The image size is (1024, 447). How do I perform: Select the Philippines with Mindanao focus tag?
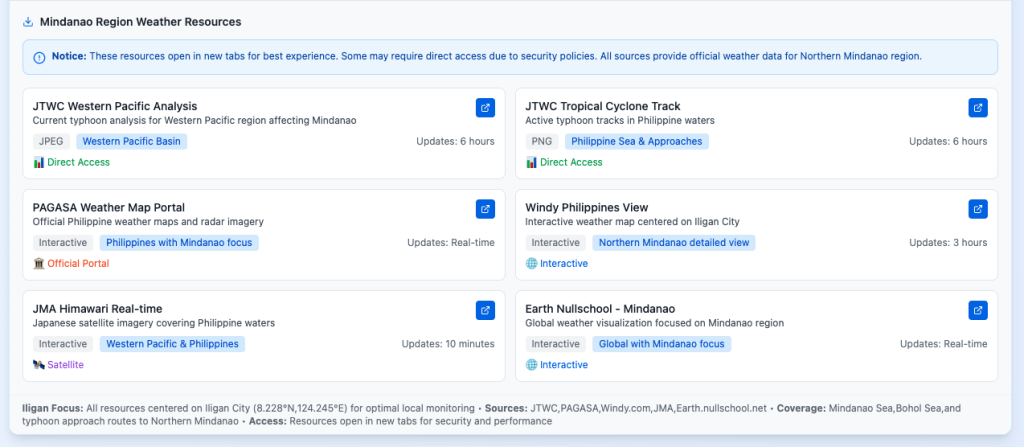coord(180,242)
